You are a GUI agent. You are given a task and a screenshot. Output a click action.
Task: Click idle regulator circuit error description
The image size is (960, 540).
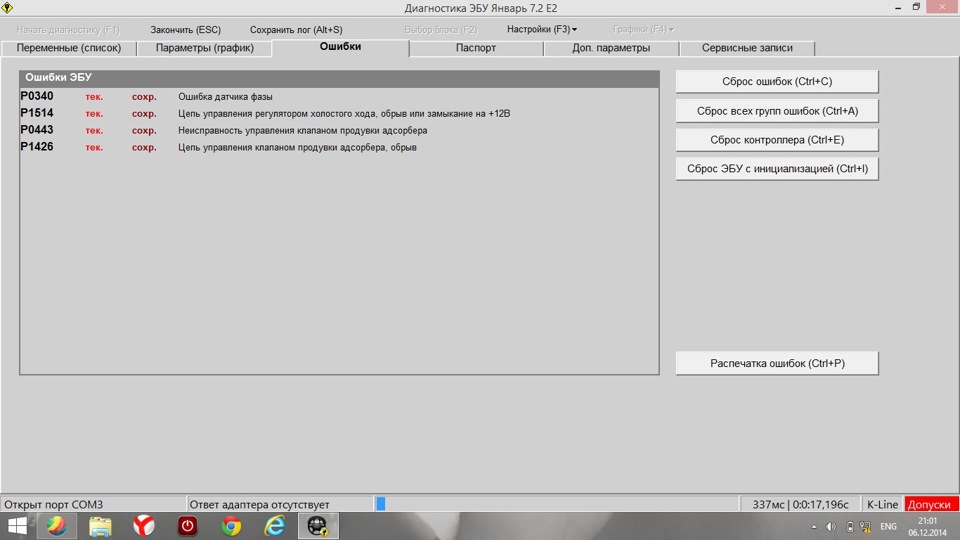pos(344,113)
